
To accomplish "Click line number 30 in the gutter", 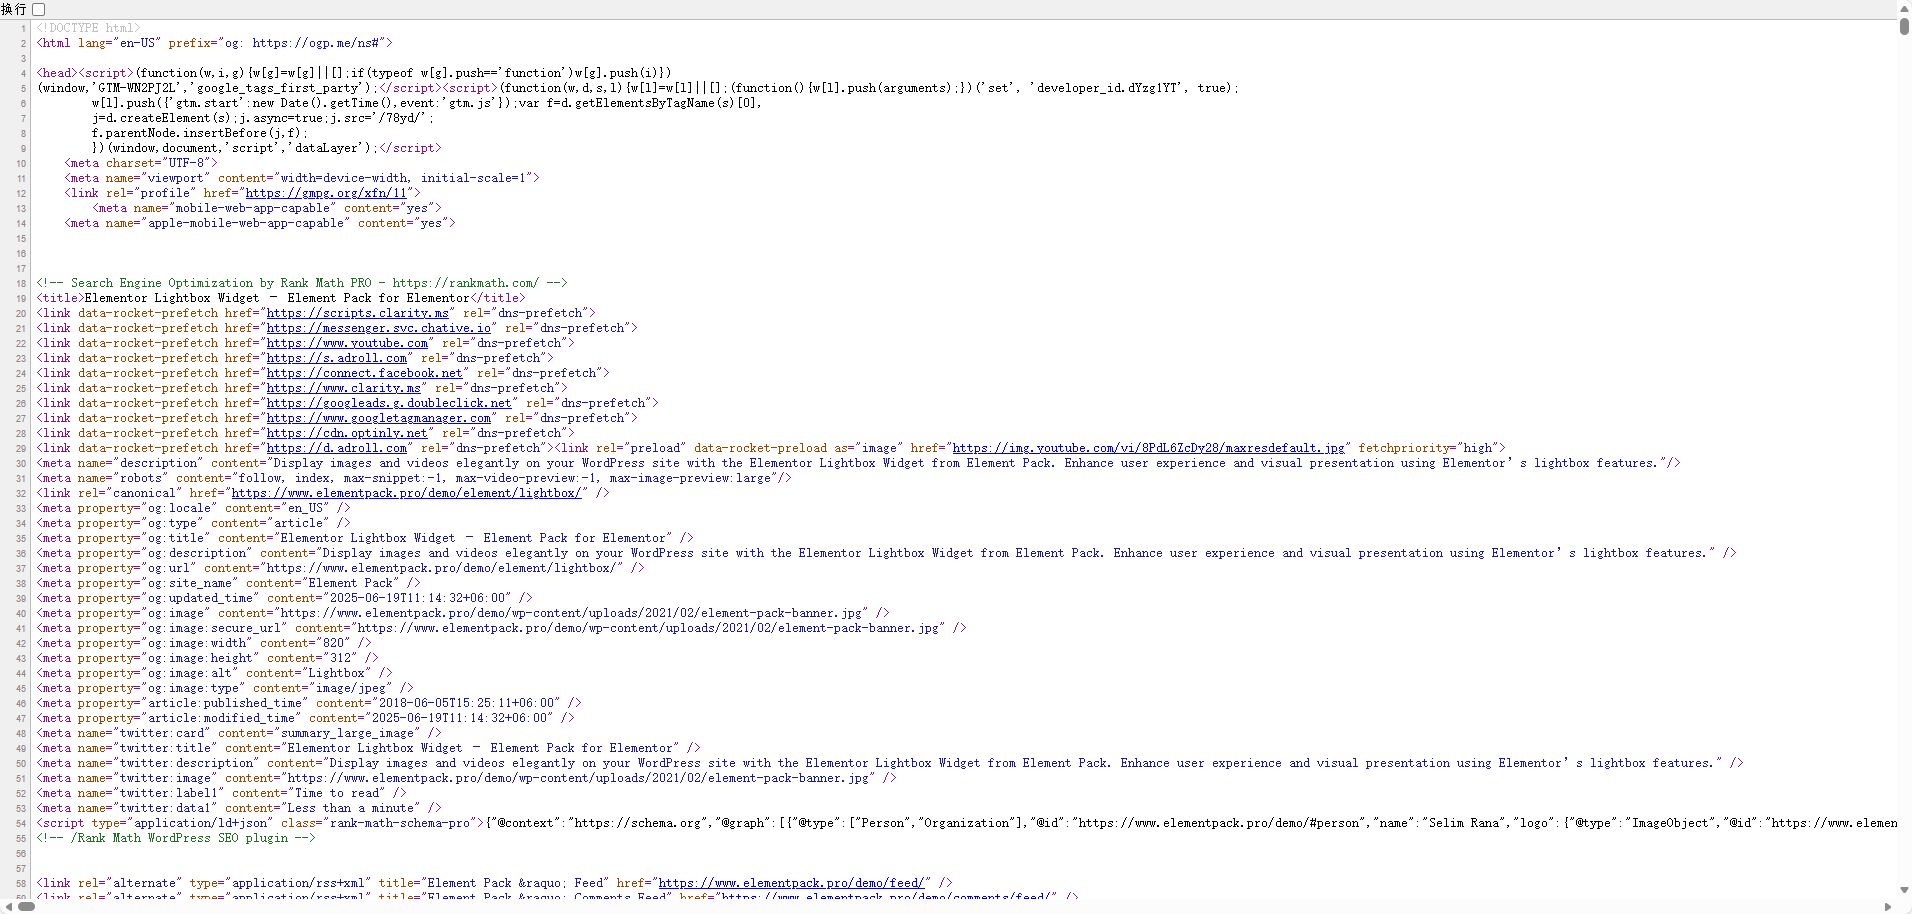I will [19, 463].
